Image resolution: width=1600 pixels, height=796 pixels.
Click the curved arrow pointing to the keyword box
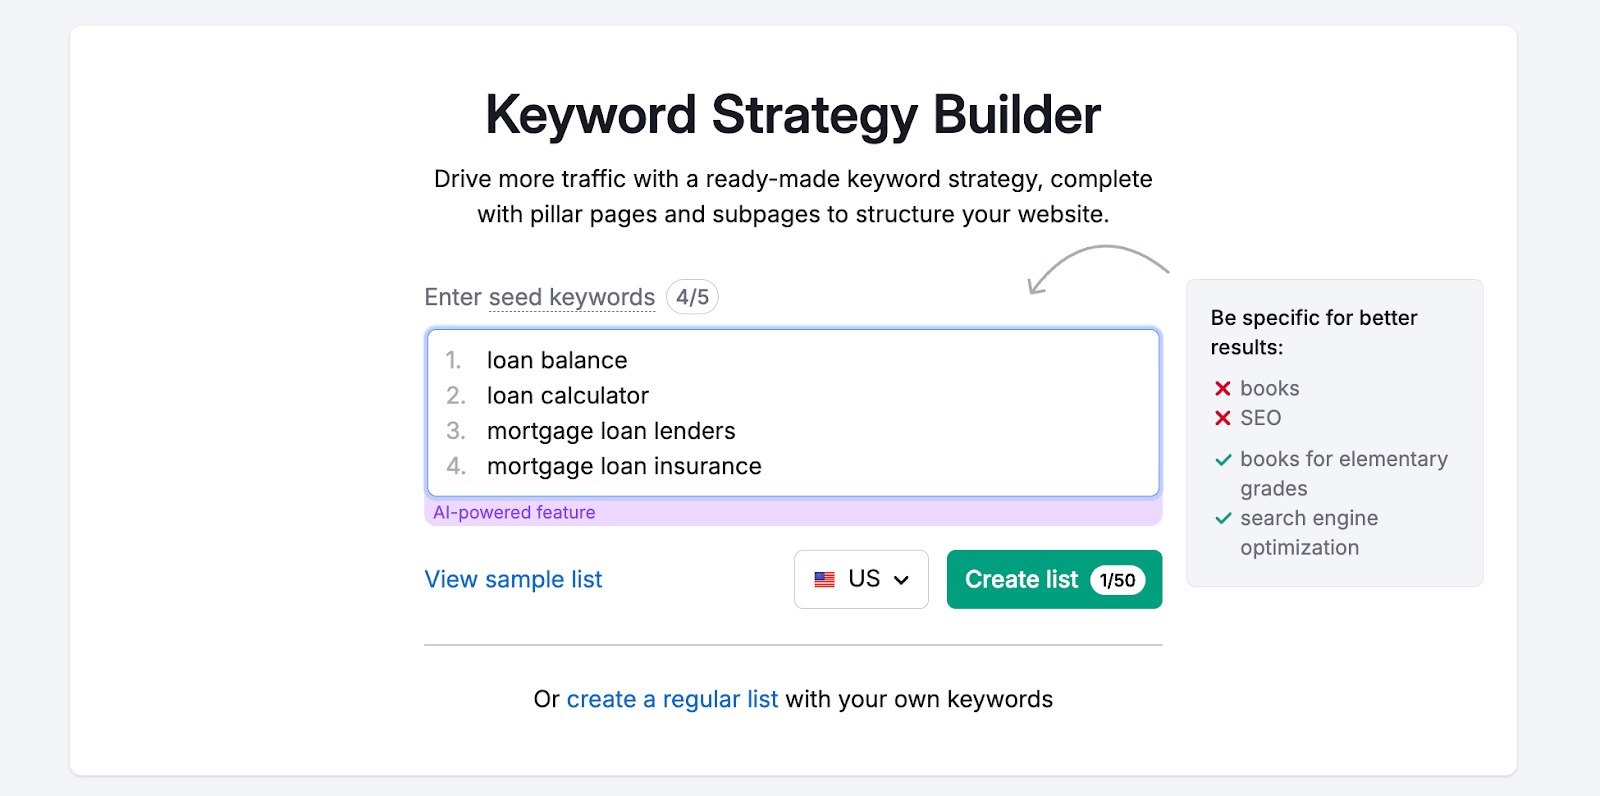pos(1100,263)
